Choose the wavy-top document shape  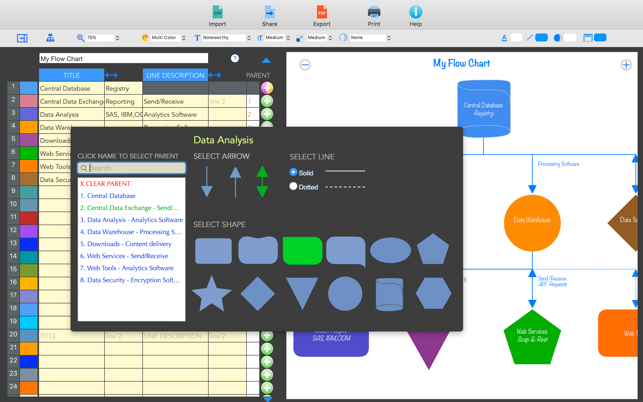coord(258,250)
